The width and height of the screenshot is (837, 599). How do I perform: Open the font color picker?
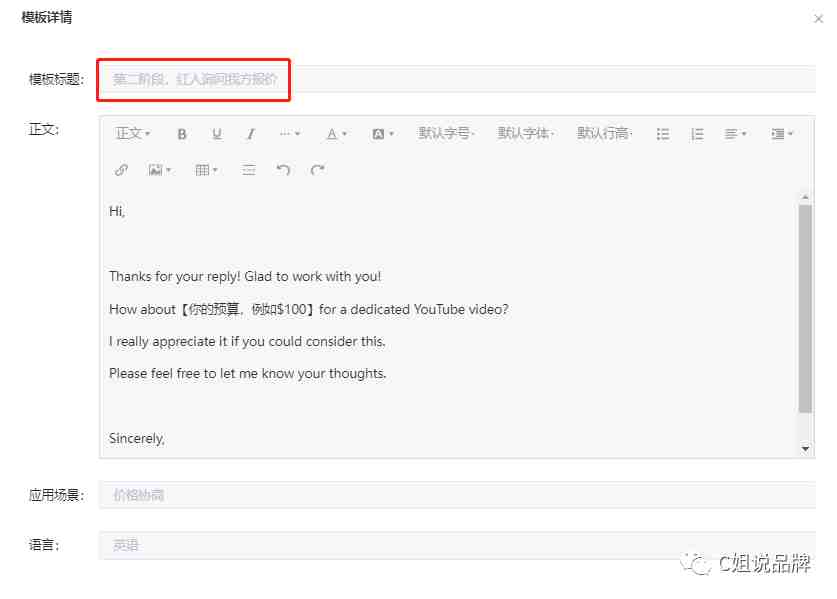coord(336,134)
